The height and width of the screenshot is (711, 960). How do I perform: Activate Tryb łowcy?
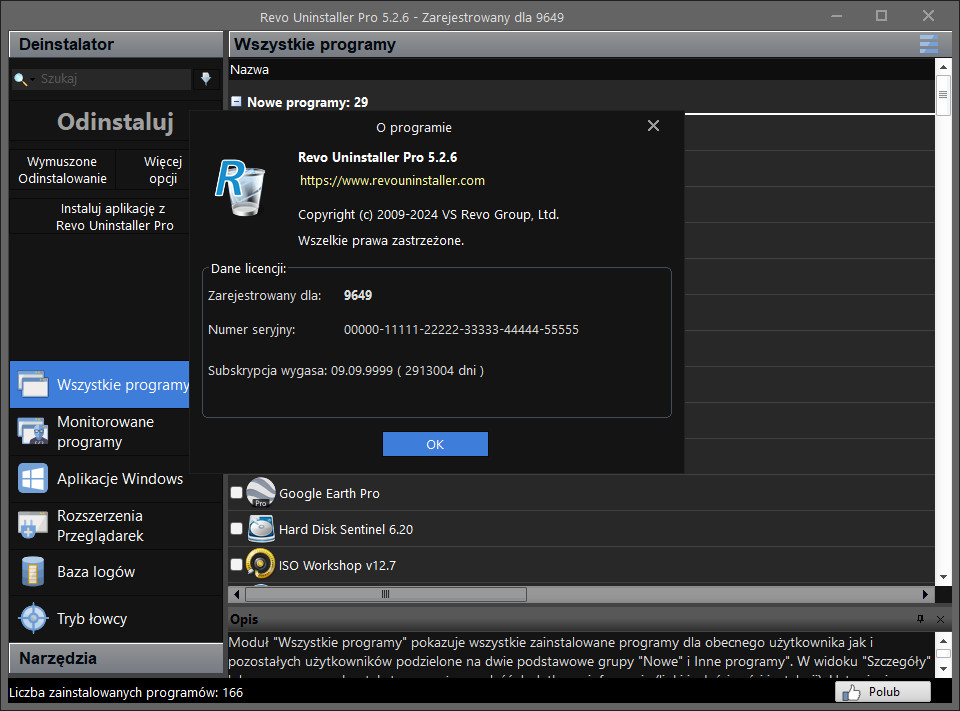[116, 619]
